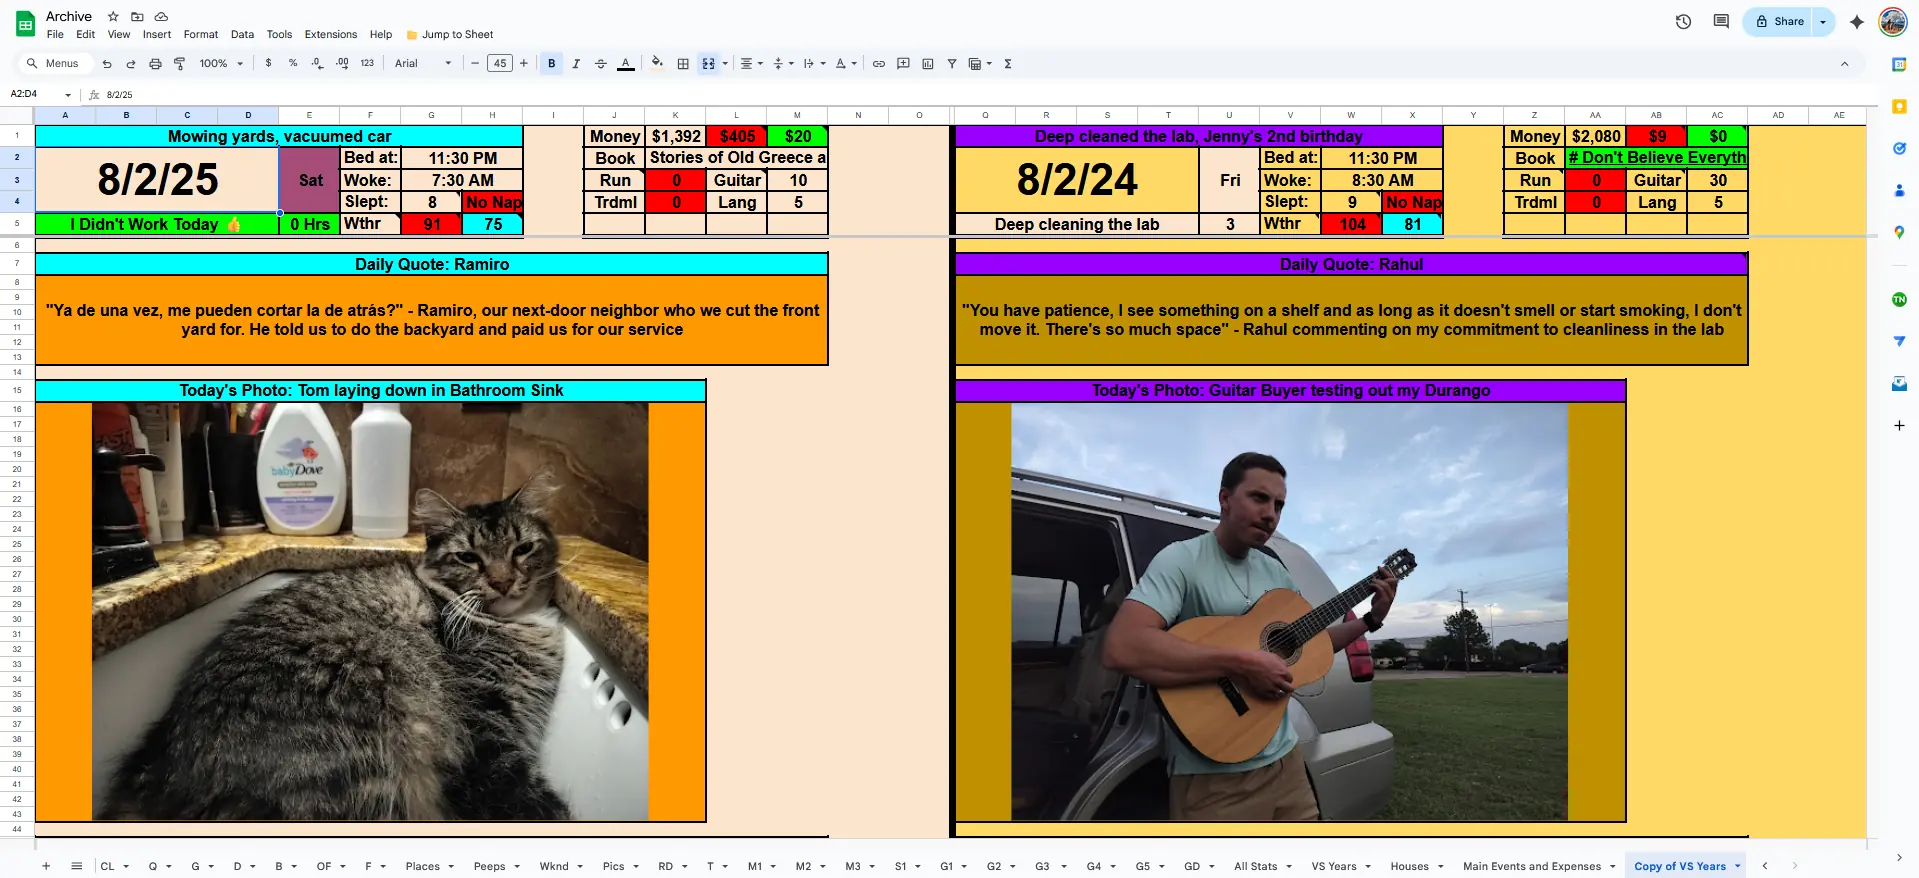The width and height of the screenshot is (1919, 878).
Task: Open the Jump to Sheet menu
Action: [450, 34]
